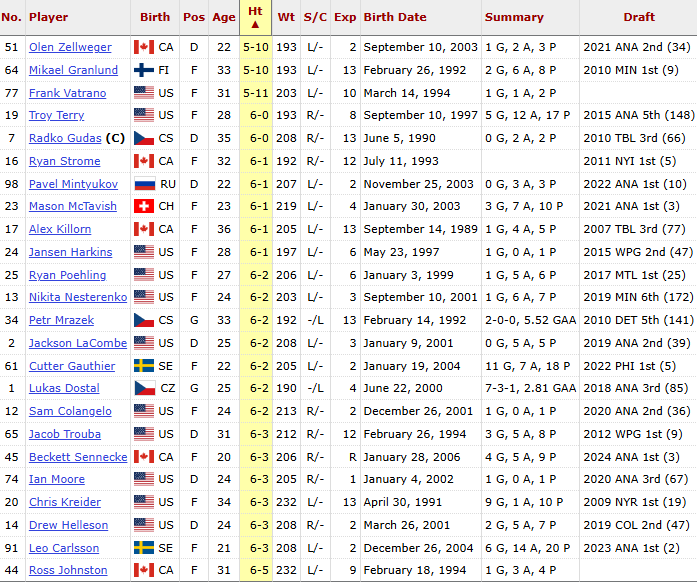The height and width of the screenshot is (582, 697).
Task: Sort by Exp column header
Action: pyautogui.click(x=345, y=17)
